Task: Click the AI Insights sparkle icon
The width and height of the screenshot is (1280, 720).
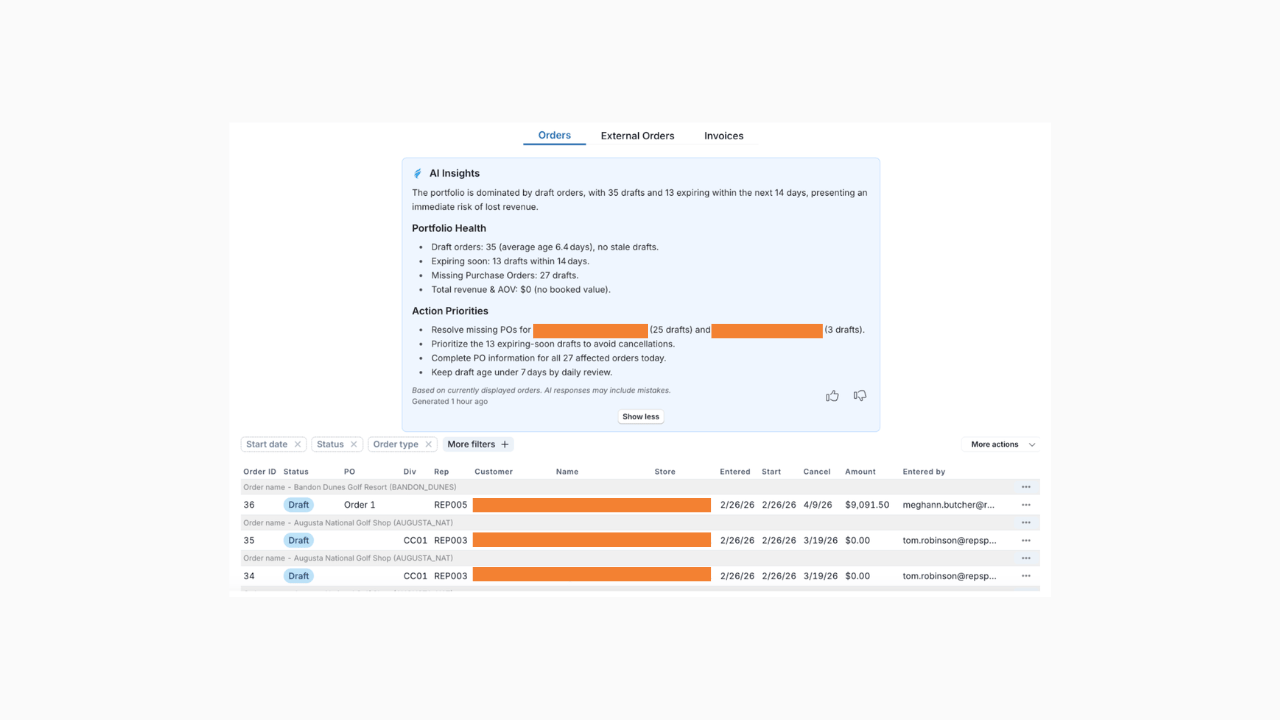Action: [x=417, y=172]
